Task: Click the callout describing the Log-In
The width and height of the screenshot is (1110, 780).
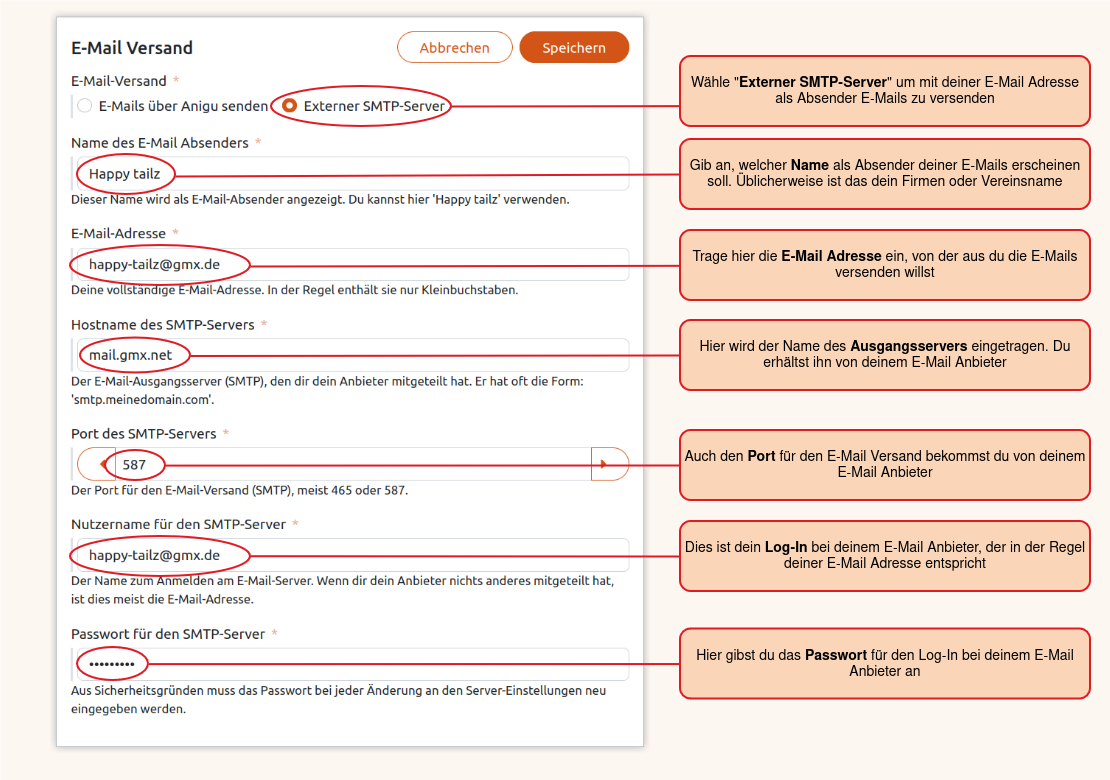Action: click(884, 555)
